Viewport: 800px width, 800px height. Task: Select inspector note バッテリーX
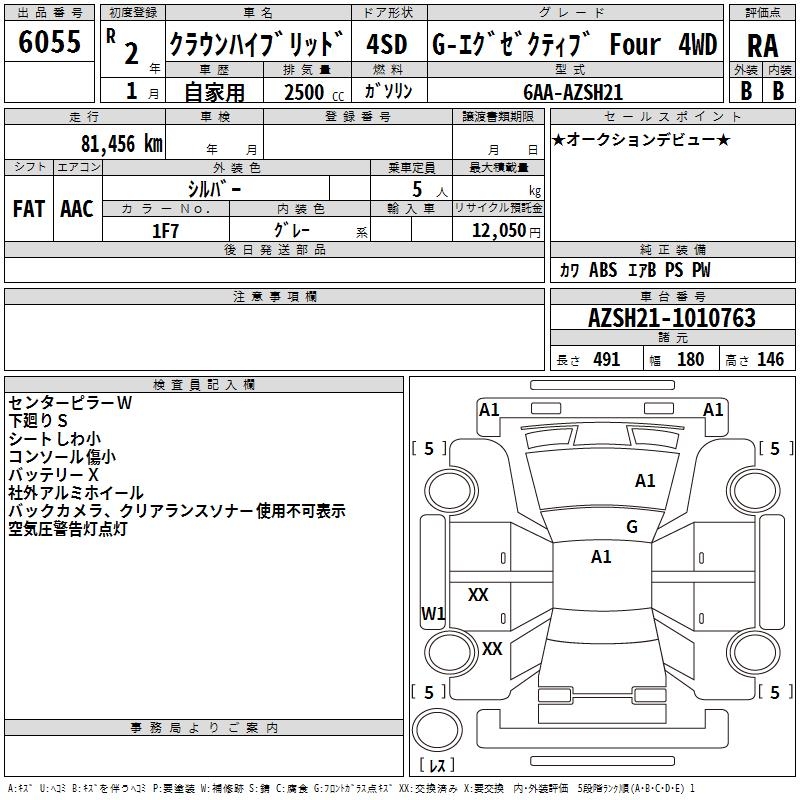coord(53,474)
